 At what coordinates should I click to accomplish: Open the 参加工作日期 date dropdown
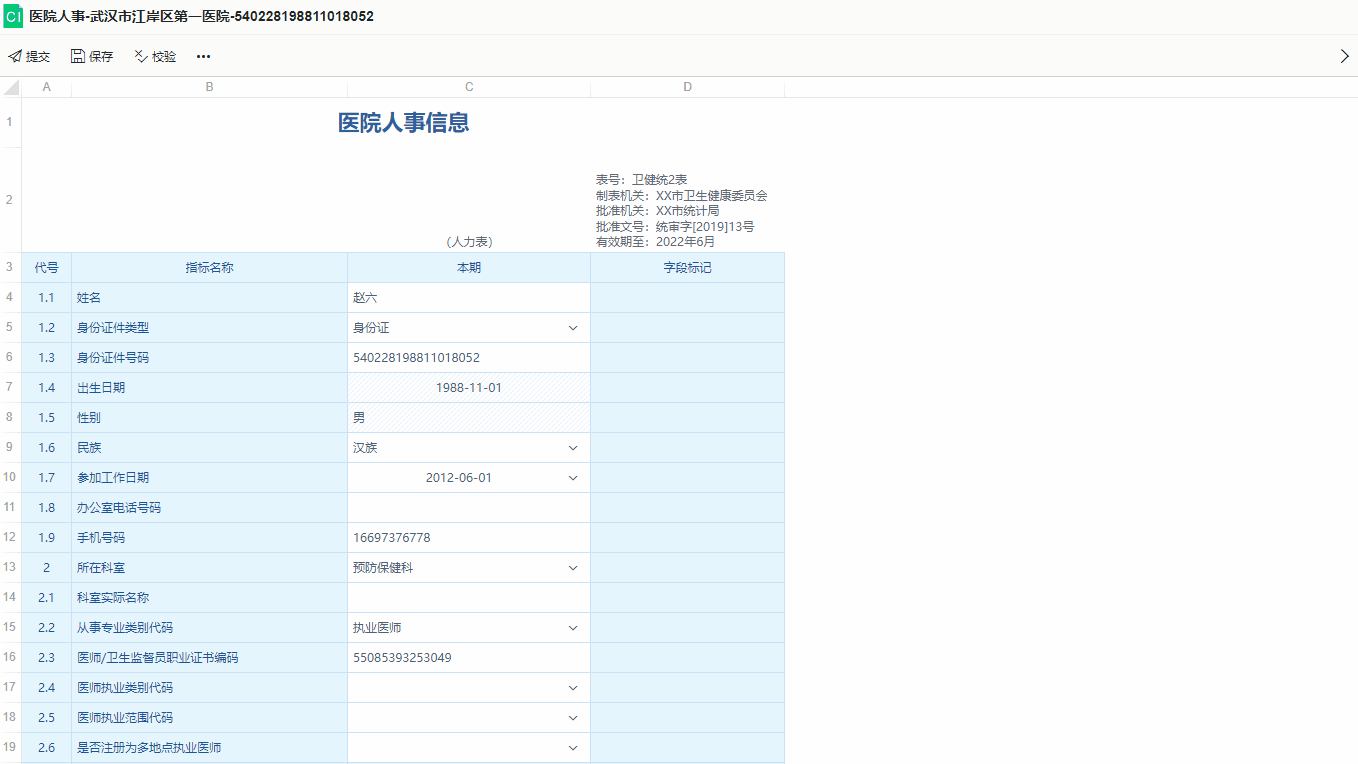[x=573, y=478]
